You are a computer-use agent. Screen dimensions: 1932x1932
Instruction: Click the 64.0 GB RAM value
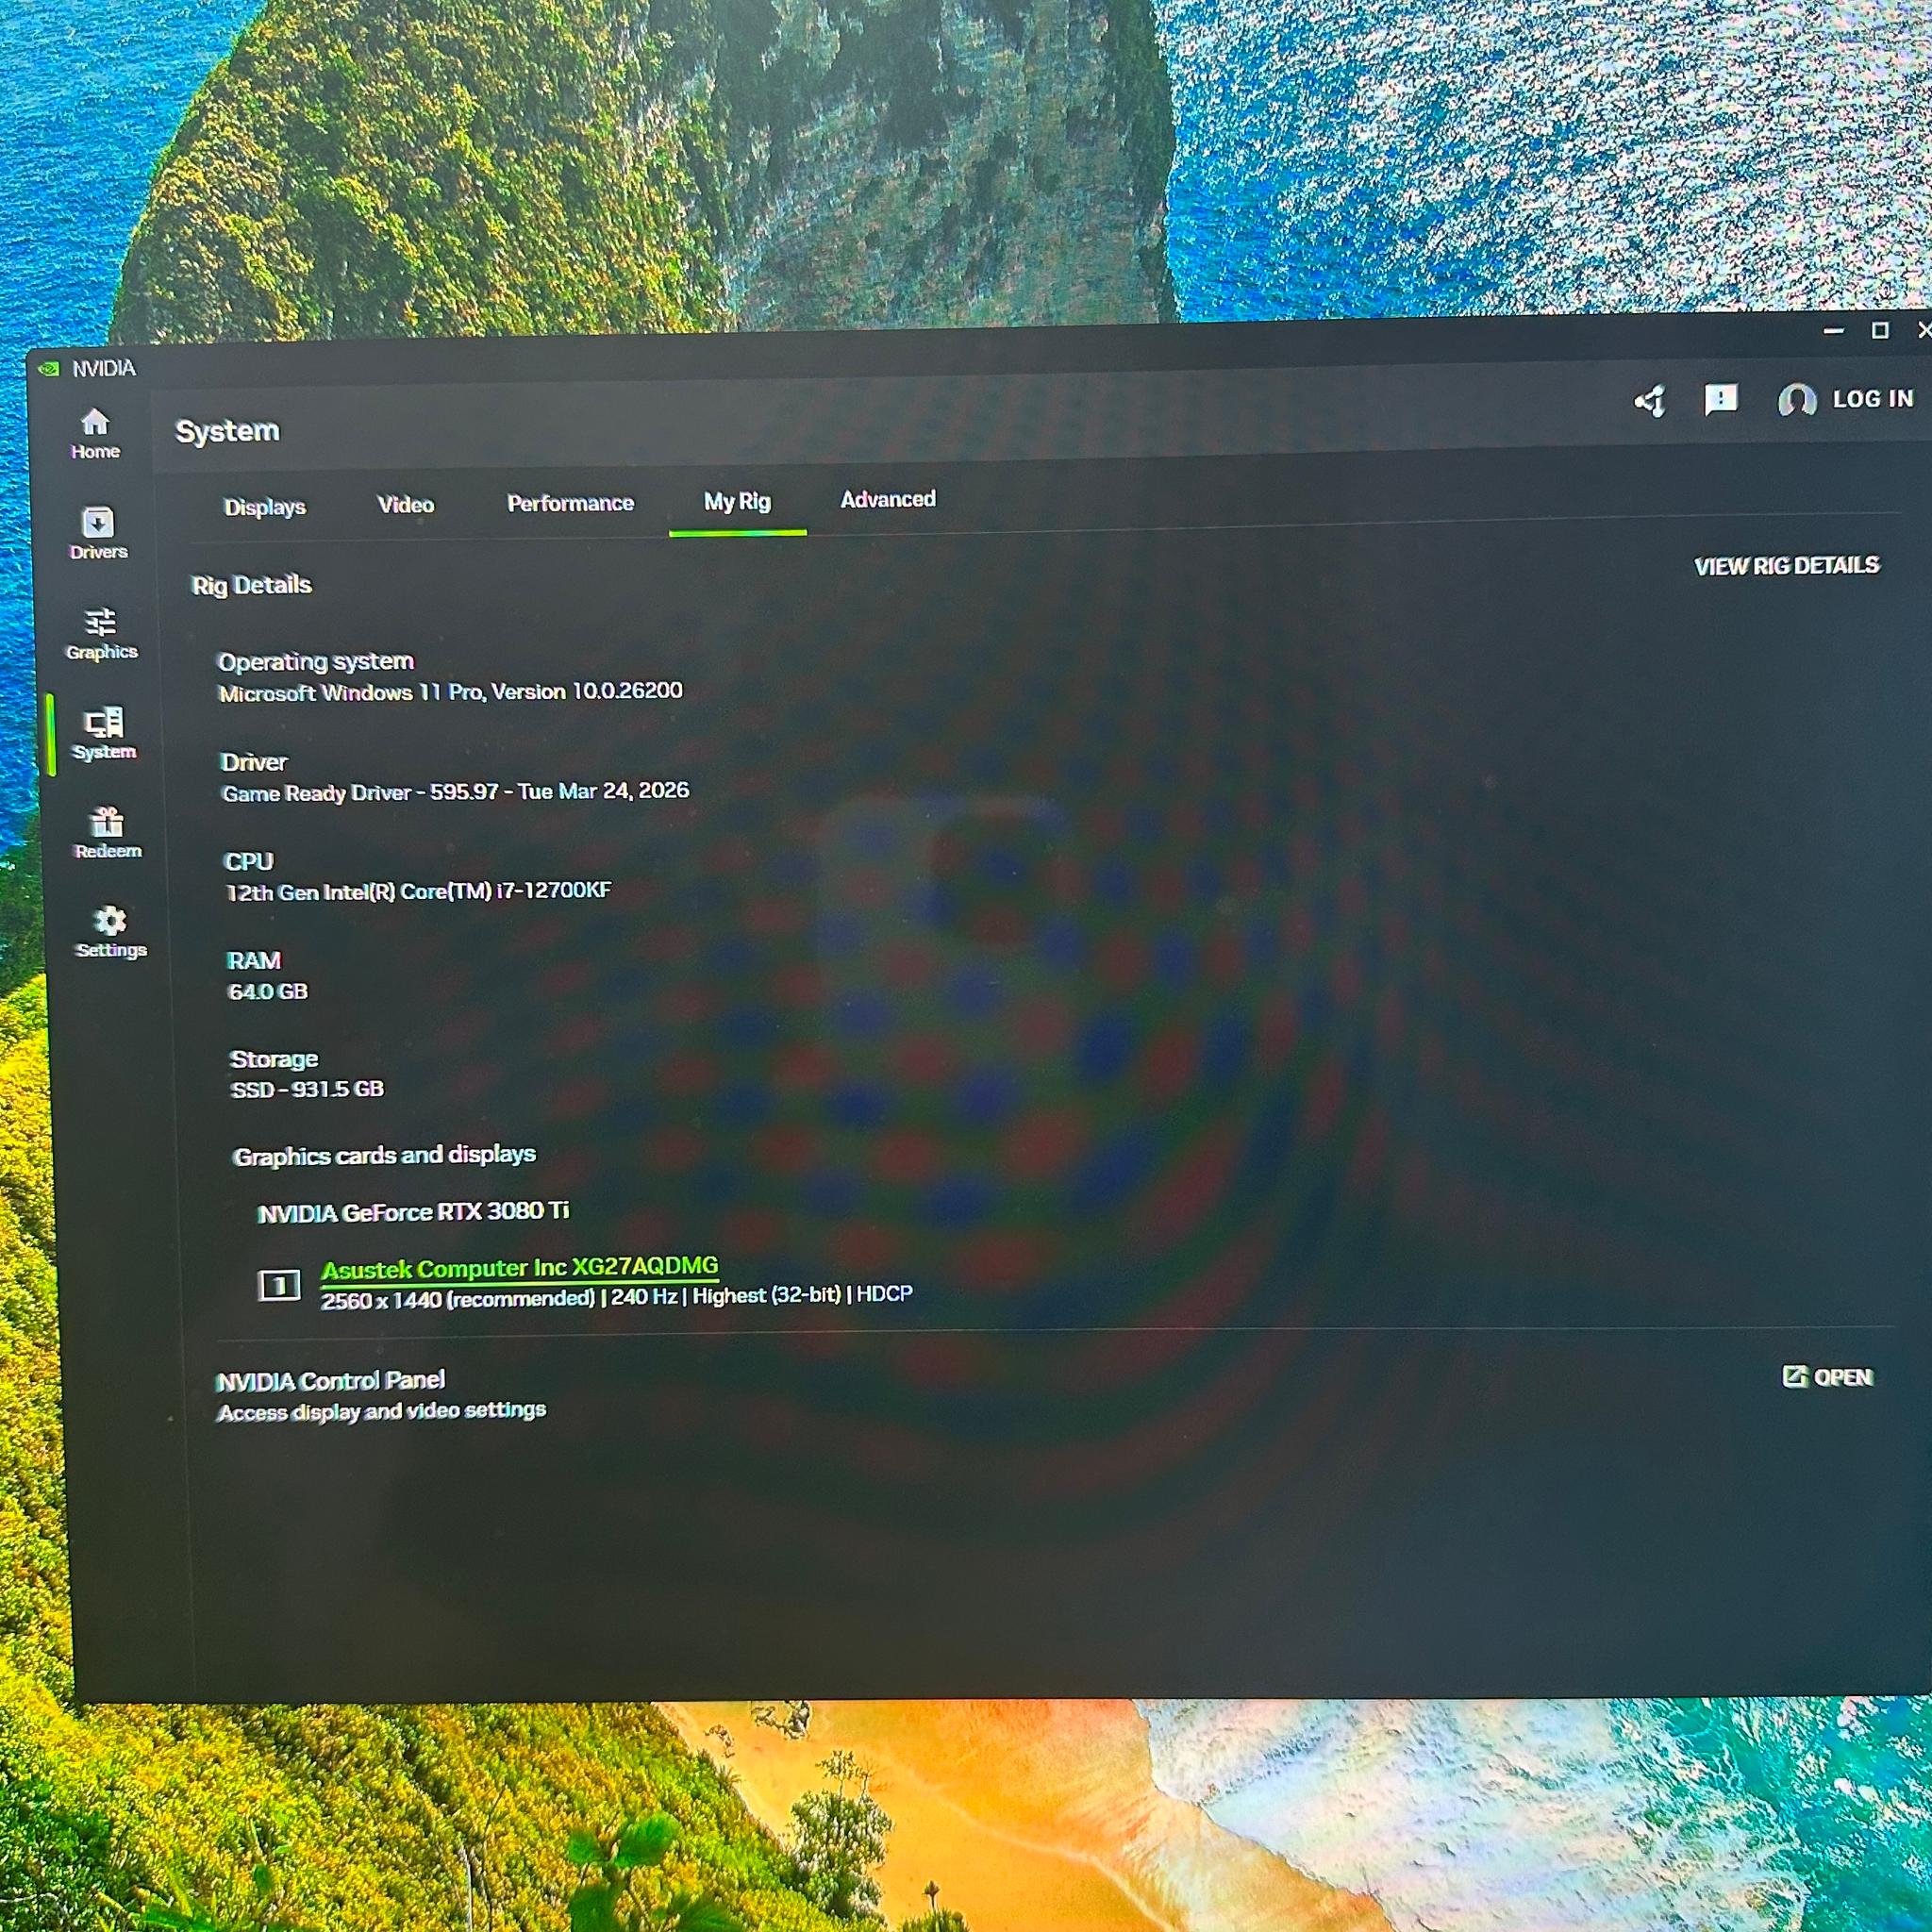(x=268, y=991)
